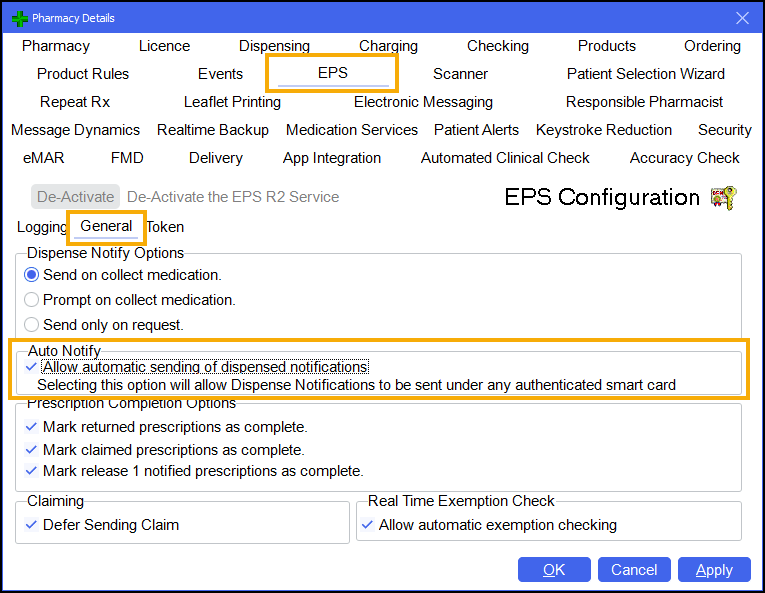This screenshot has height=593, width=765.
Task: Disable the Defer Sending Claim checkbox
Action: point(31,525)
